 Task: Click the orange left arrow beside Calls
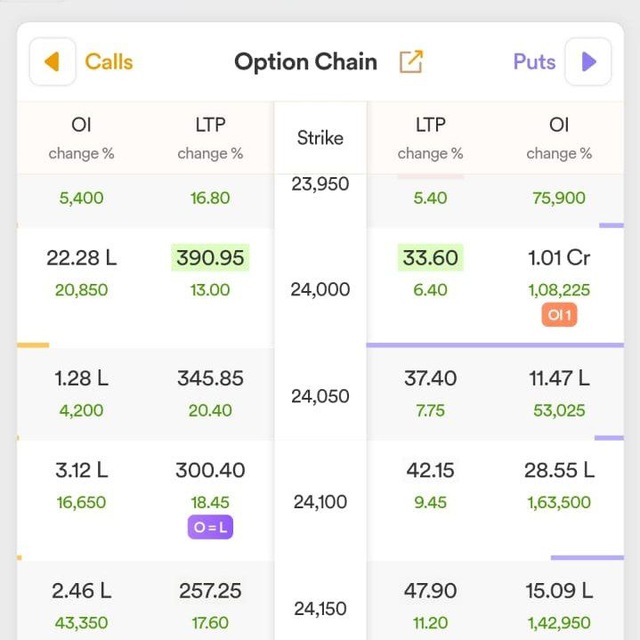52,62
